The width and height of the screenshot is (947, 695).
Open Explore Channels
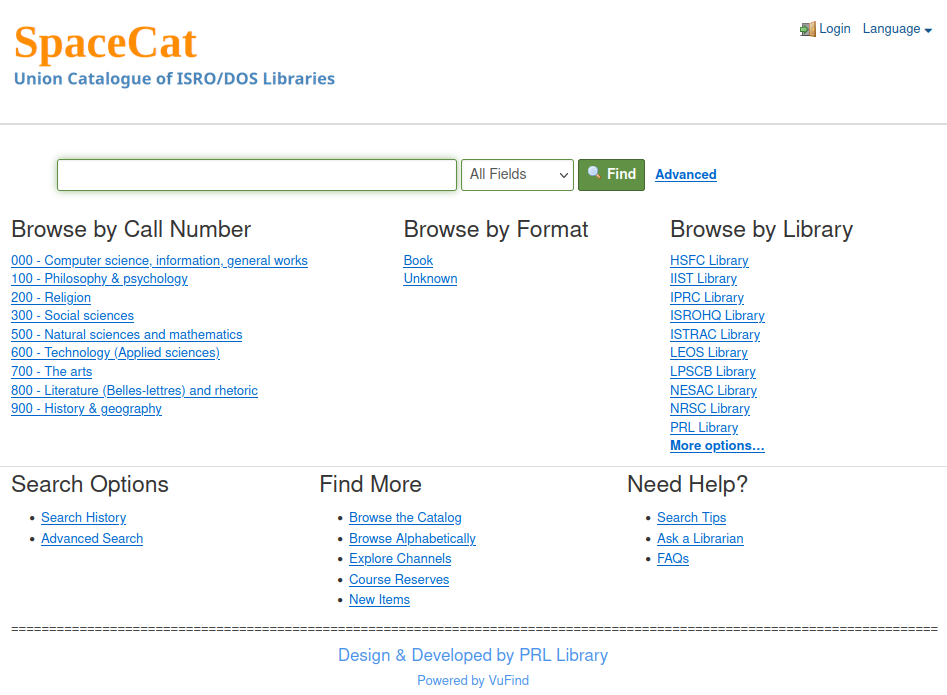(x=400, y=559)
